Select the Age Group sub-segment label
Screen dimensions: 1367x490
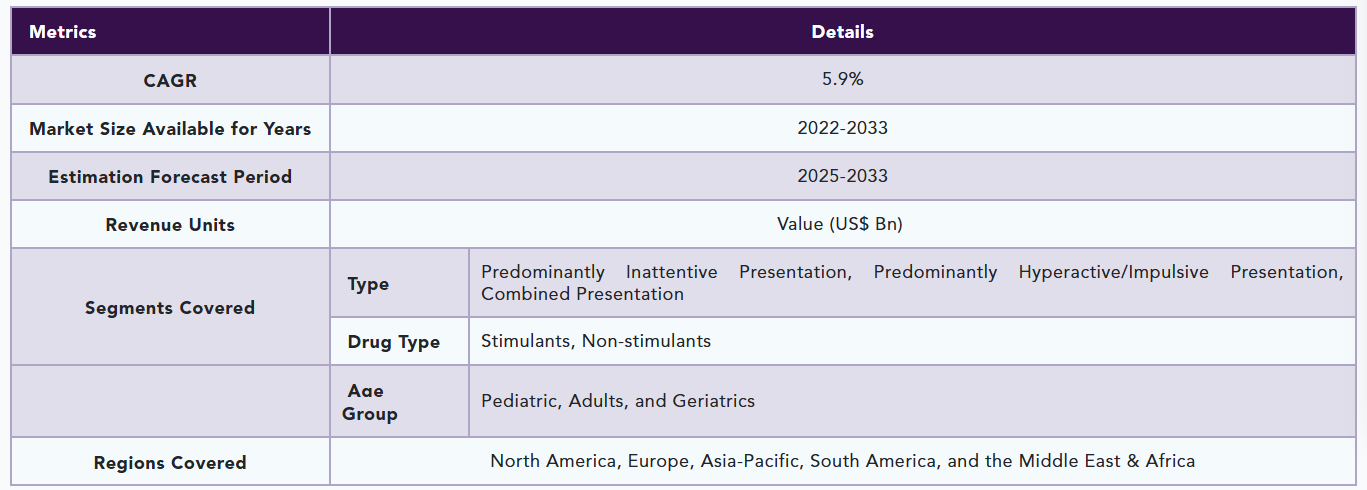pos(370,402)
